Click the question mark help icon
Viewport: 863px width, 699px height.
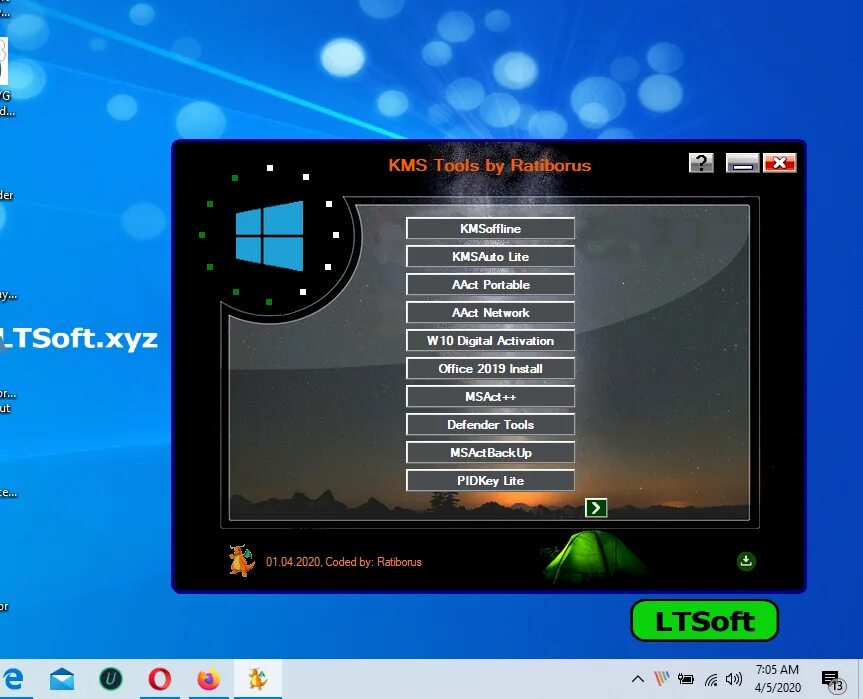tap(701, 163)
